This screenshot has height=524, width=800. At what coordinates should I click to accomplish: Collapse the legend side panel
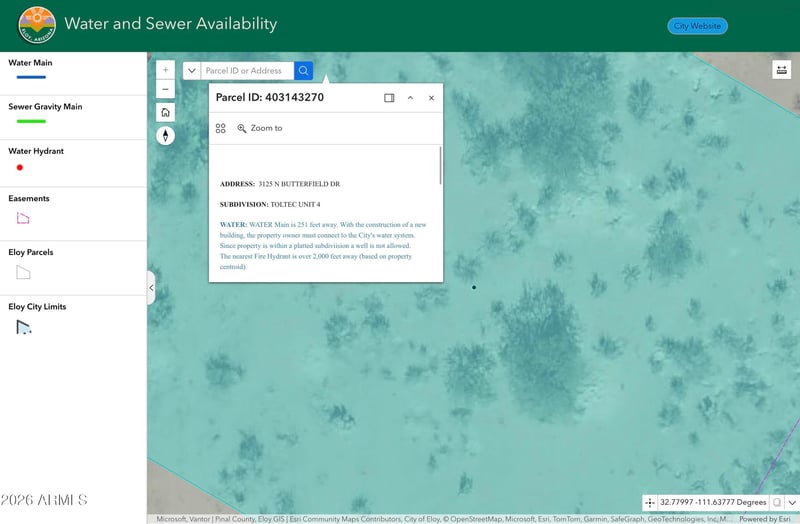pyautogui.click(x=151, y=288)
